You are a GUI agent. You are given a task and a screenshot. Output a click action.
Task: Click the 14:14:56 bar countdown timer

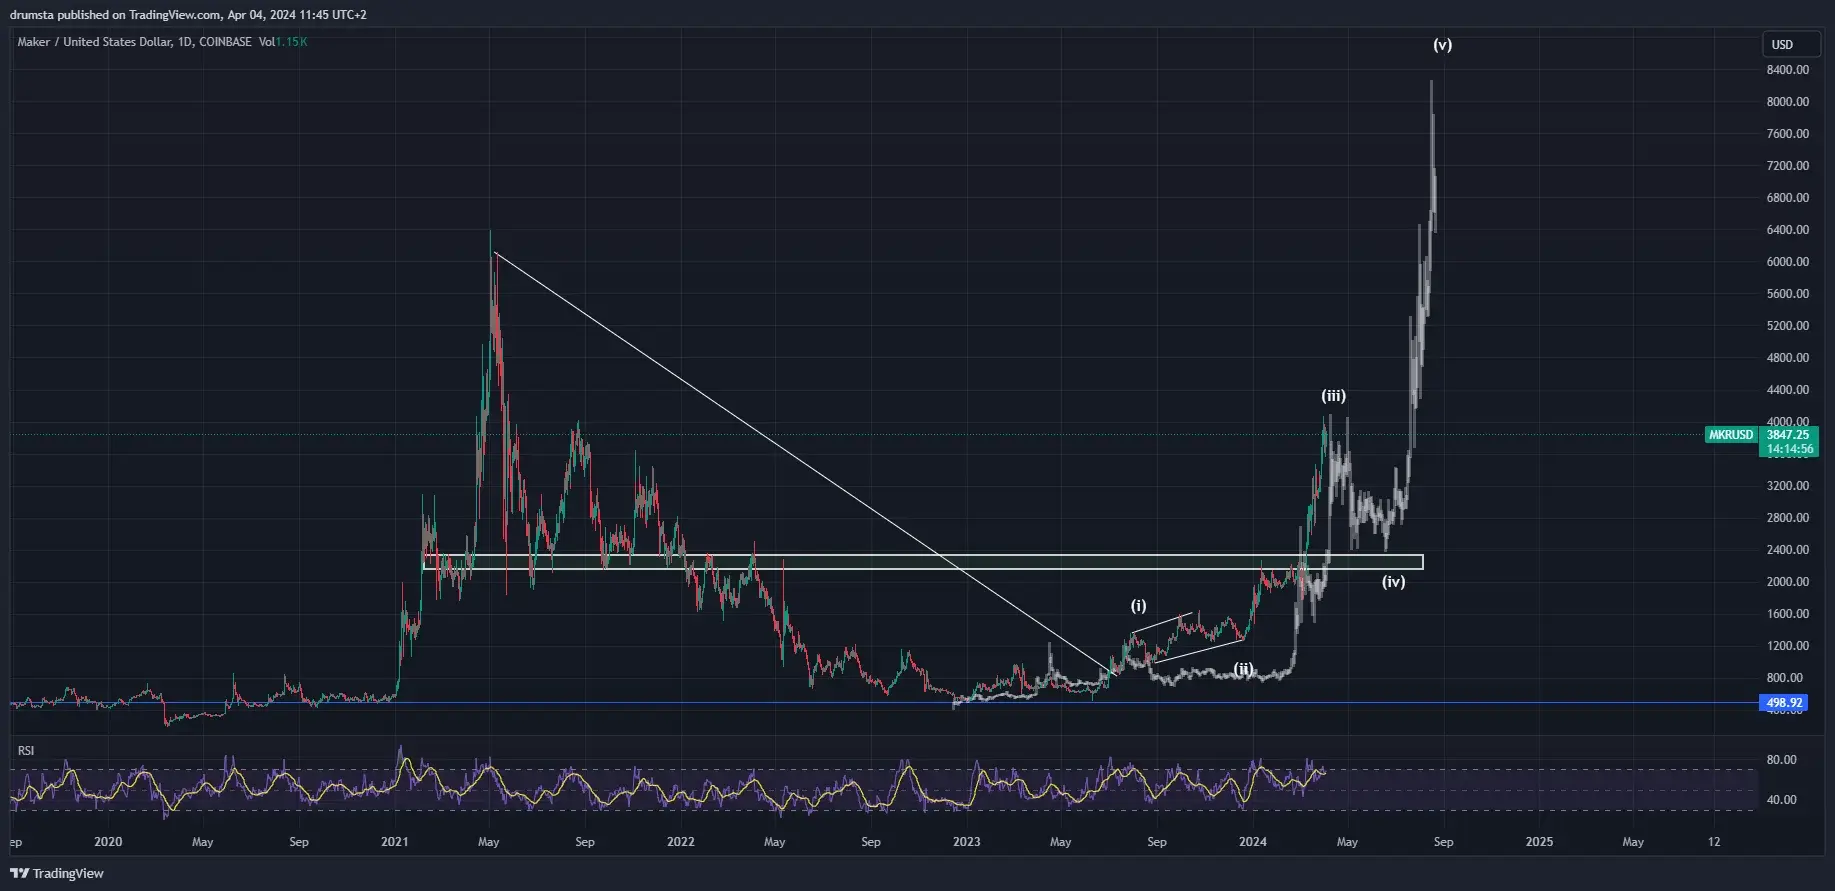pyautogui.click(x=1789, y=449)
